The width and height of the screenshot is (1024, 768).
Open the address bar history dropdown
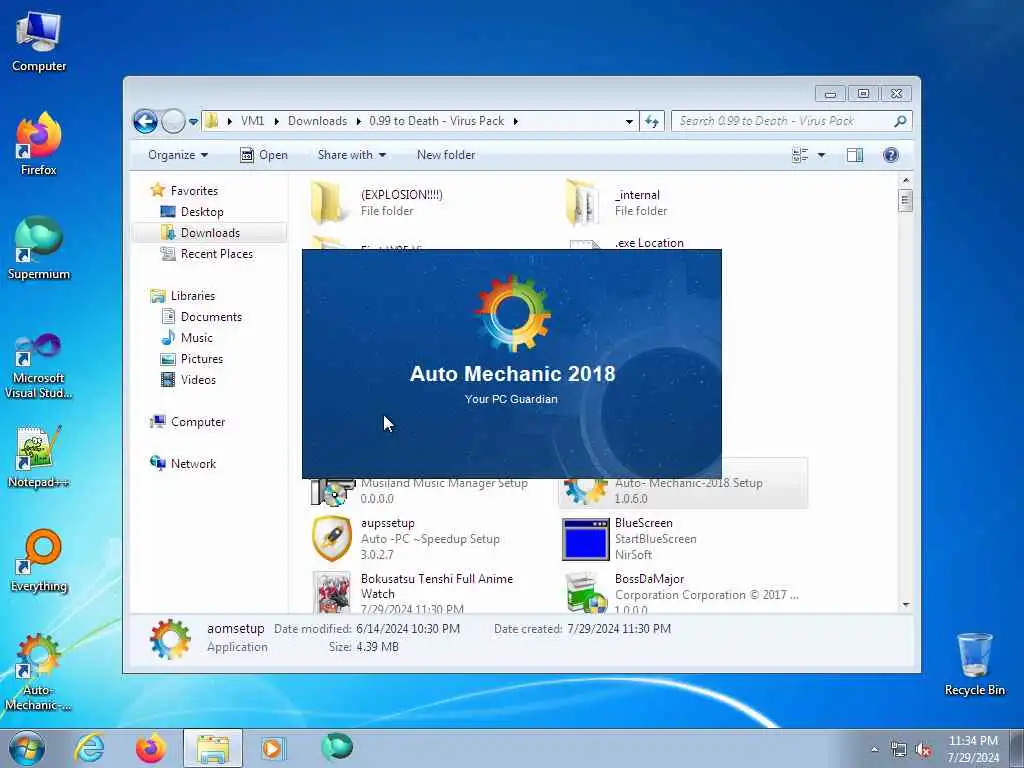(x=629, y=121)
